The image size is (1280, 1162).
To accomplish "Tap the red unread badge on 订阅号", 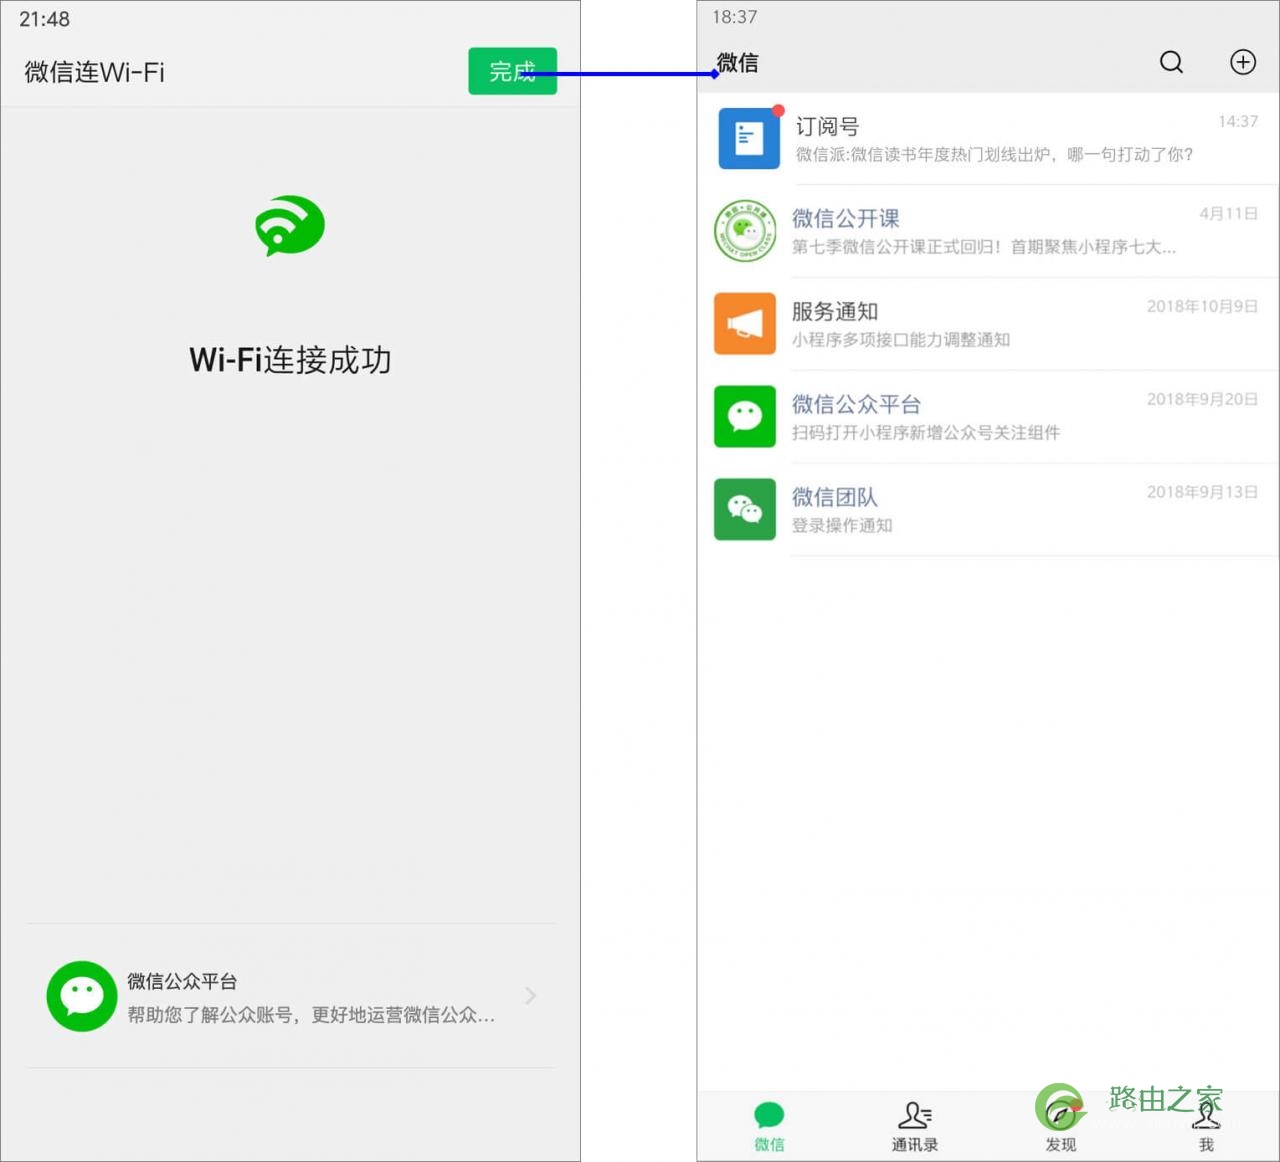I will 778,112.
